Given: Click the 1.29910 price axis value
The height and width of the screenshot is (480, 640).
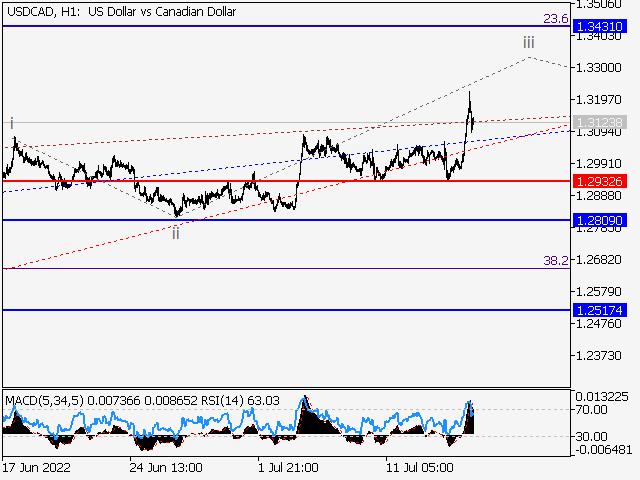Looking at the screenshot, I should tap(598, 164).
